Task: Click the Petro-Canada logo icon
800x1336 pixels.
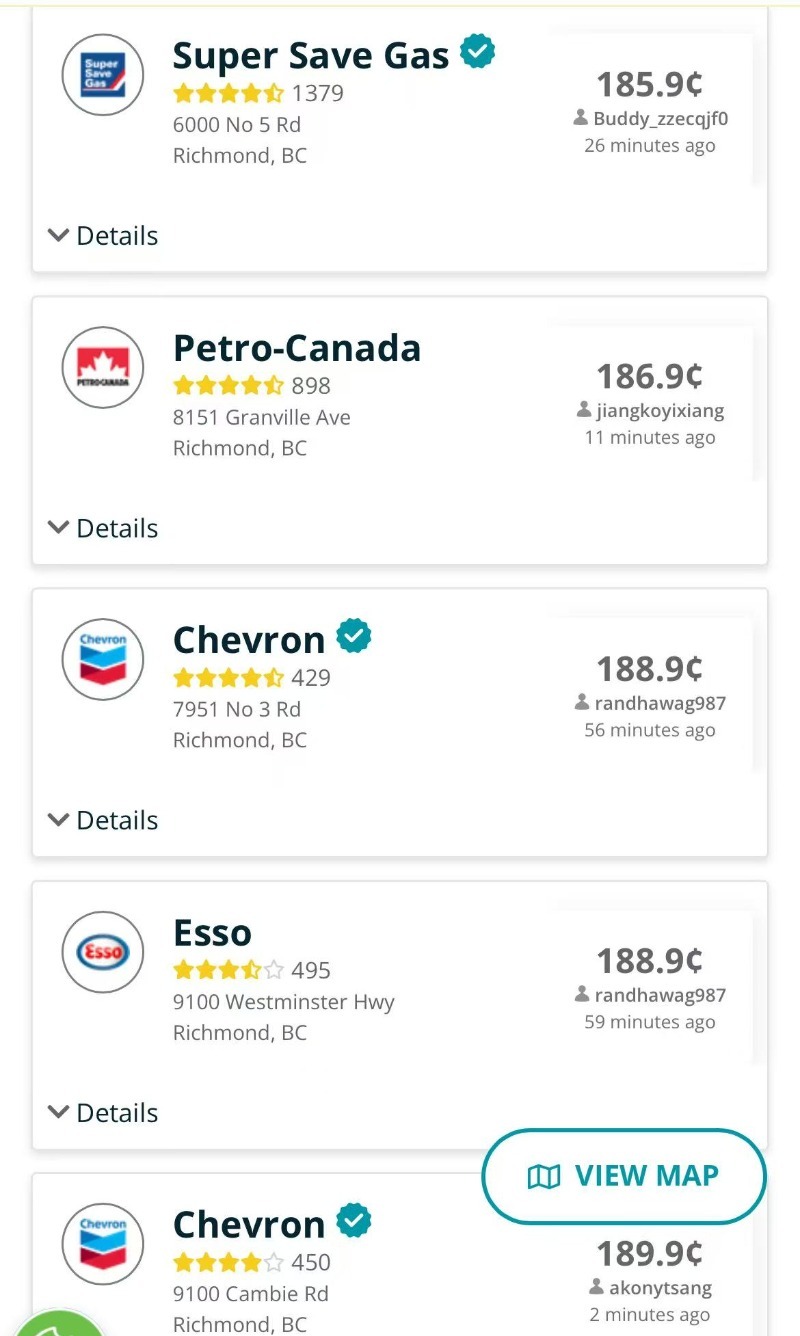Action: tap(103, 367)
